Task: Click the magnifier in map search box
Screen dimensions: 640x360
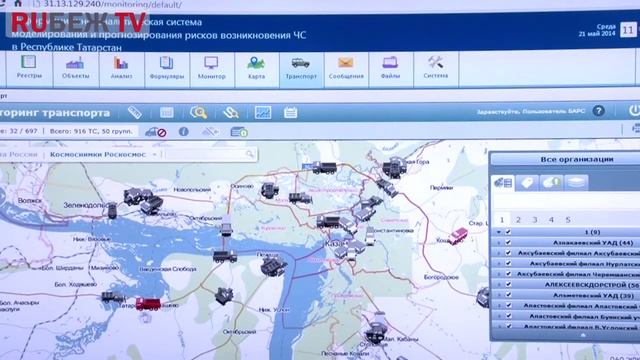Action: click(249, 154)
